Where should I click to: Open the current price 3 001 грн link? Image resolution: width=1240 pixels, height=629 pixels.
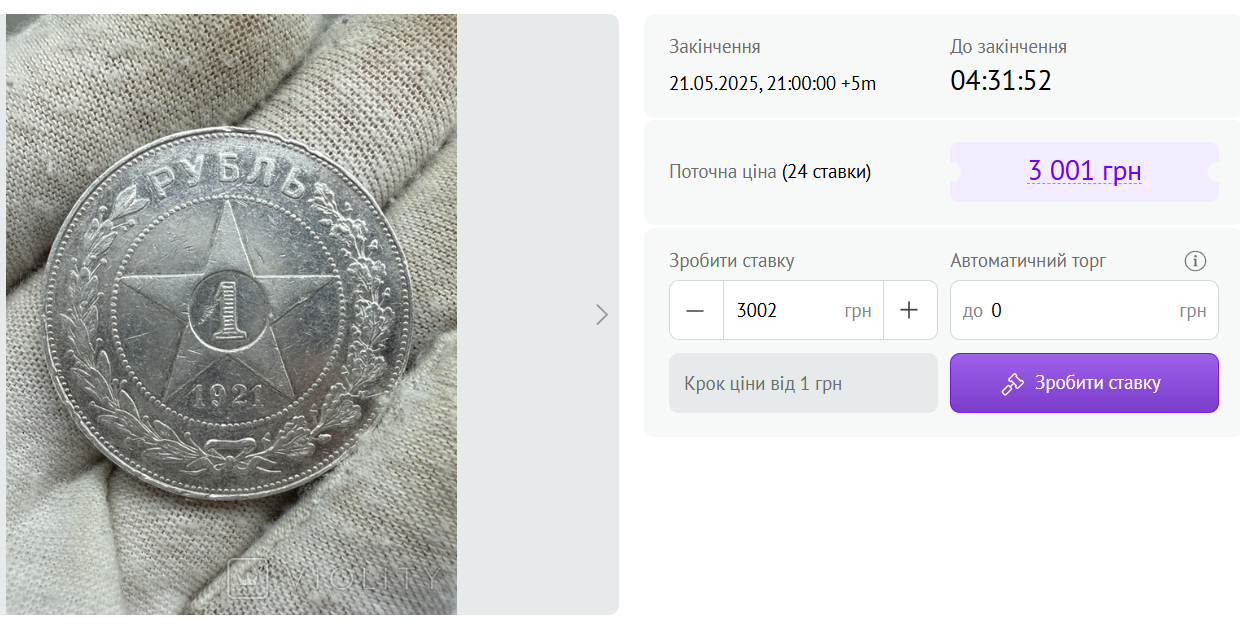point(1084,171)
